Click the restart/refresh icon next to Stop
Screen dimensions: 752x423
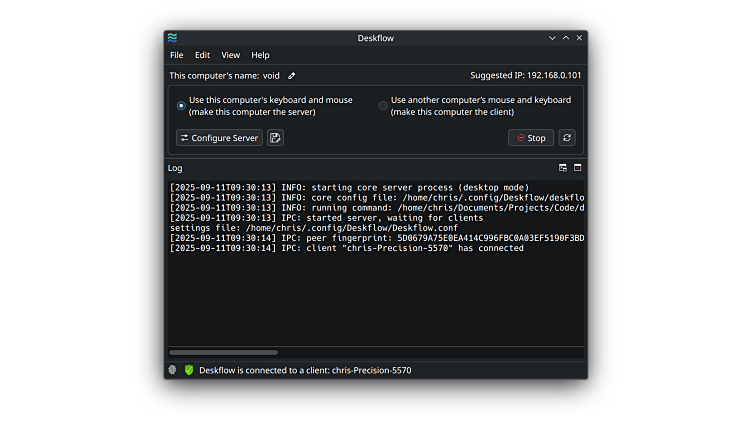[567, 138]
